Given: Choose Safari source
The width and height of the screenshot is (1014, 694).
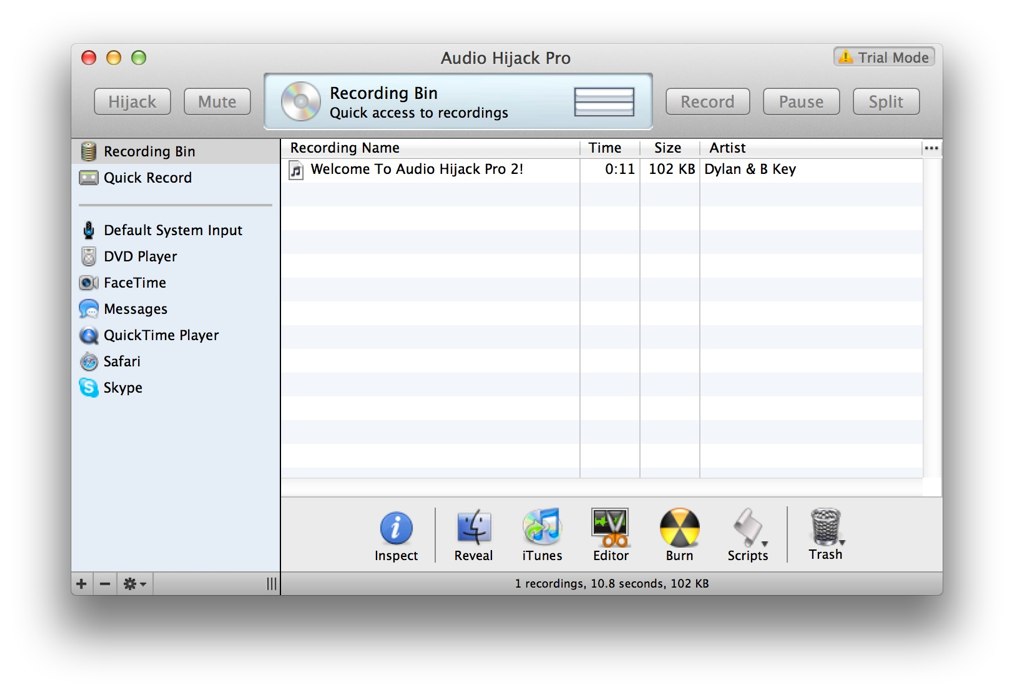Looking at the screenshot, I should (x=175, y=362).
